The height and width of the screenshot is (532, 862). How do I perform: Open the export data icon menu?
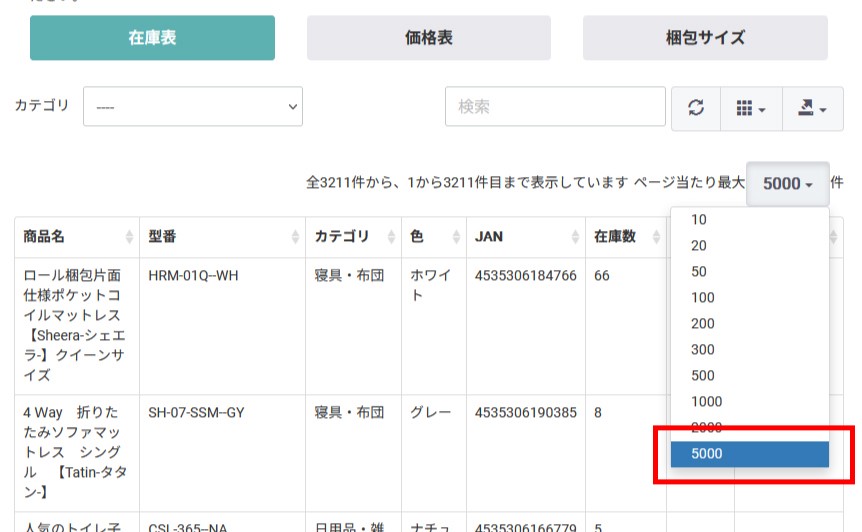pos(813,108)
